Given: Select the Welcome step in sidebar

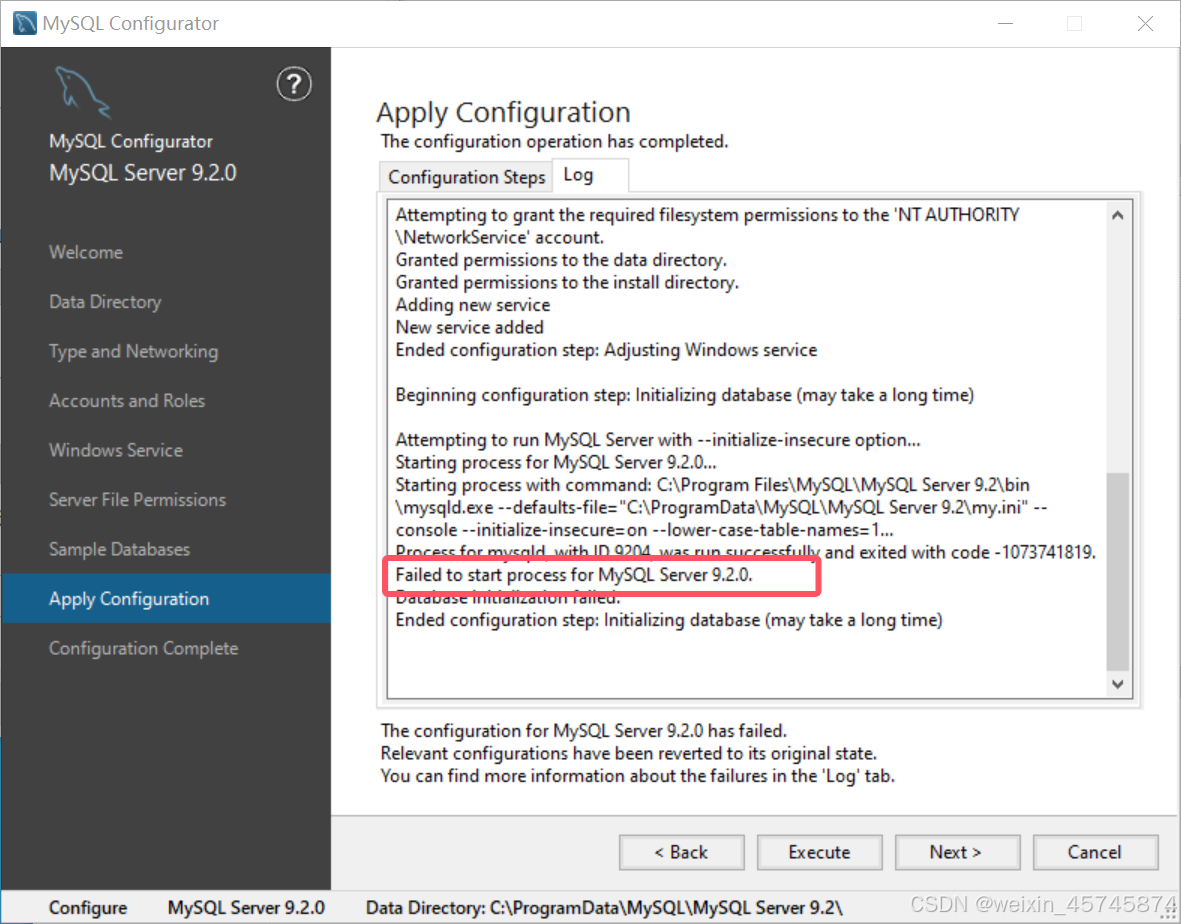Looking at the screenshot, I should 85,252.
